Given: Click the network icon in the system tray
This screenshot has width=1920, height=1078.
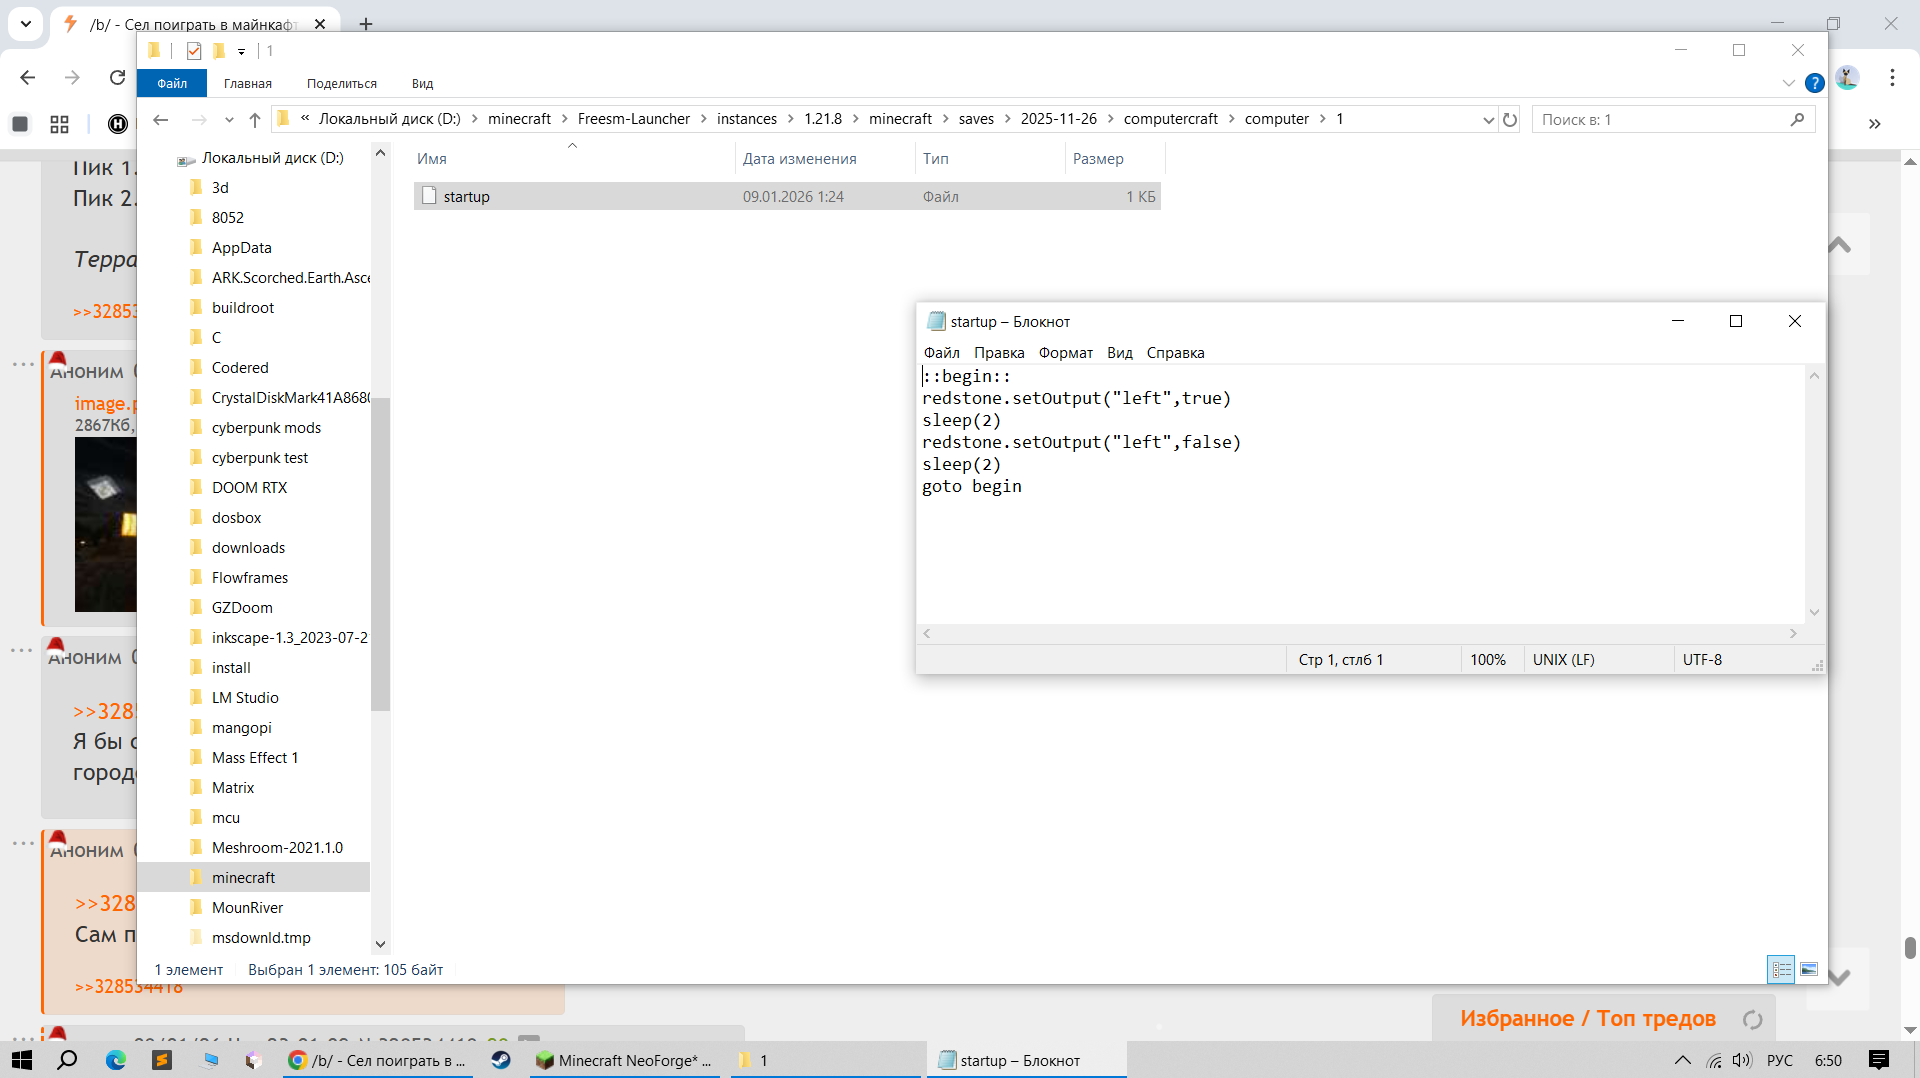Looking at the screenshot, I should click(x=1714, y=1060).
